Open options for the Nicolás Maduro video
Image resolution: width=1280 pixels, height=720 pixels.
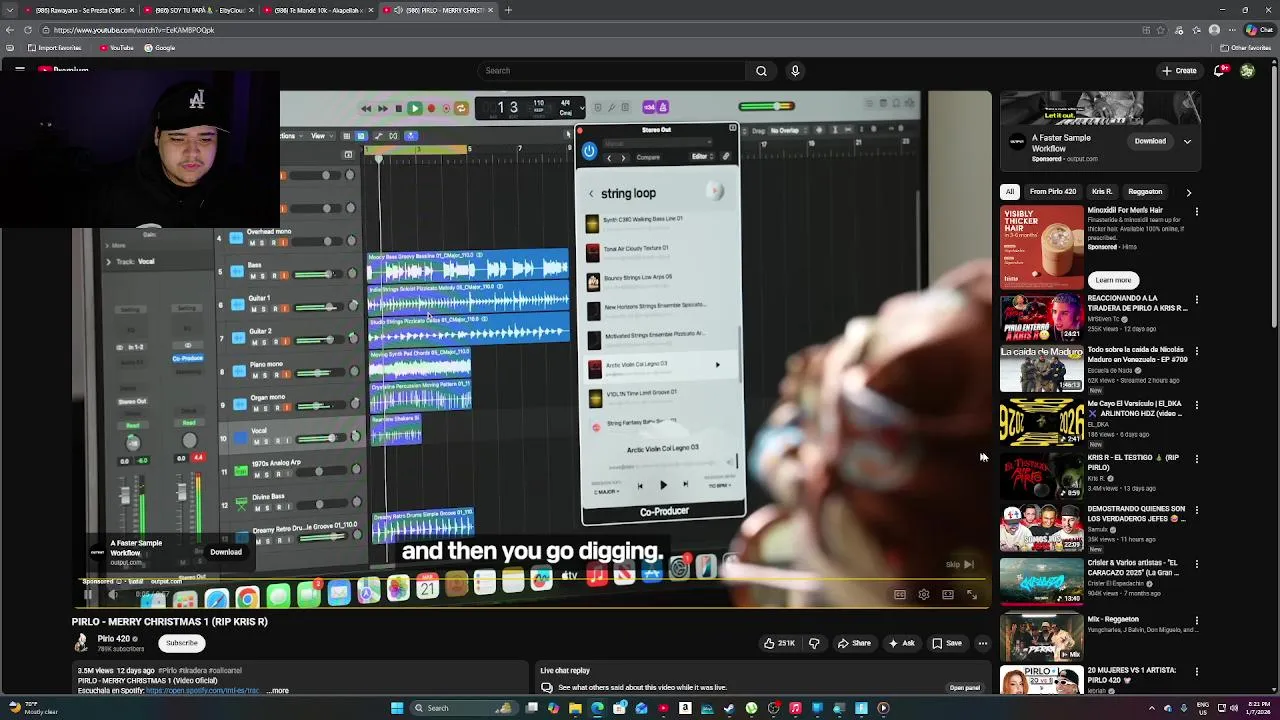coord(1197,352)
